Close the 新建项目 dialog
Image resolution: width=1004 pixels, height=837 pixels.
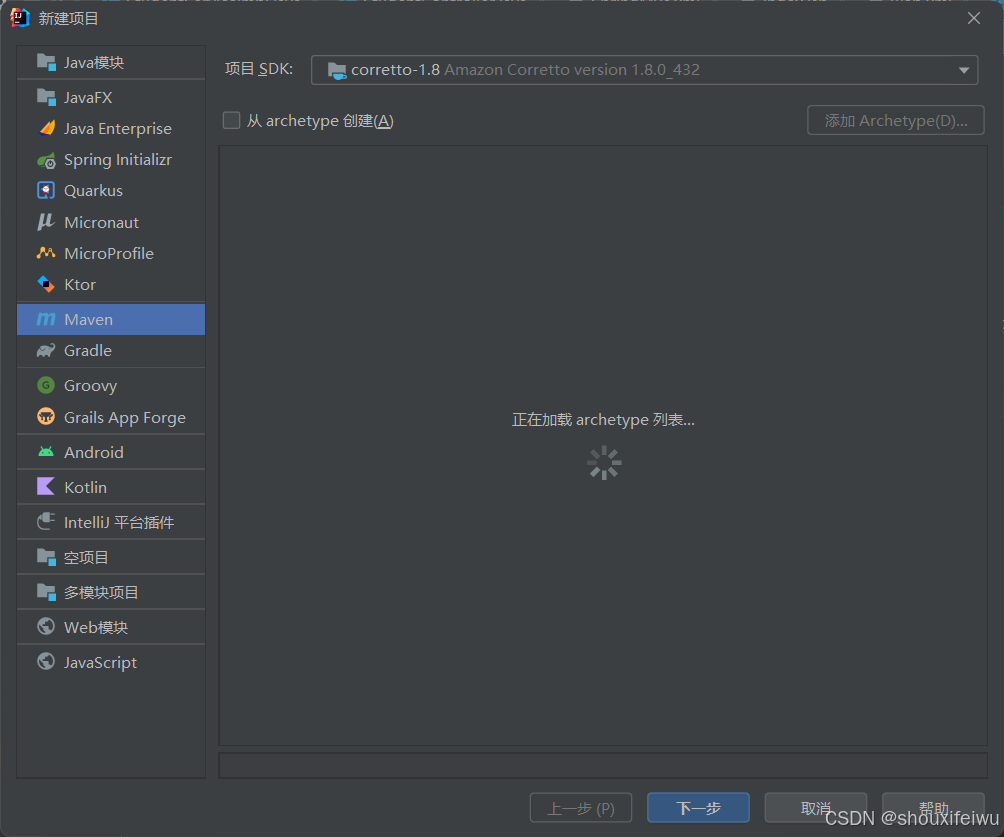[x=974, y=18]
